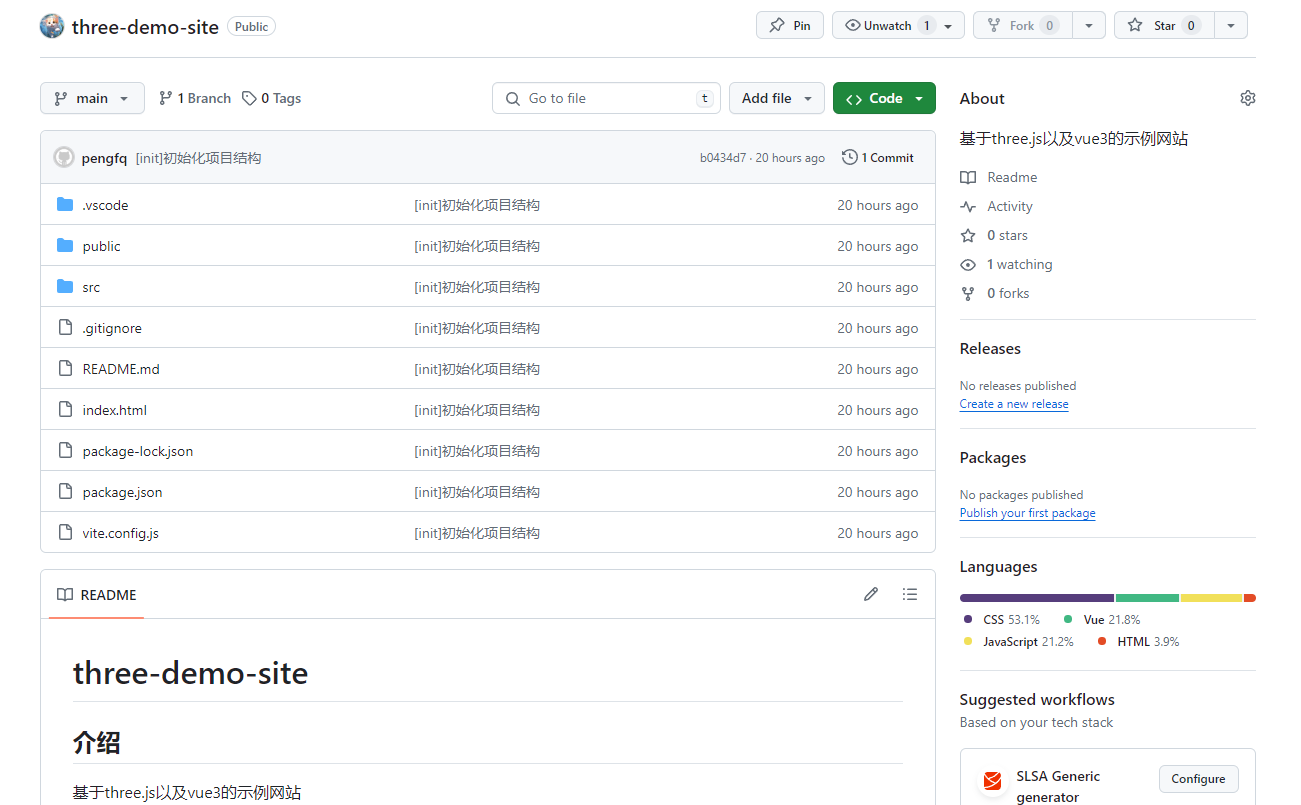View the 0 Tags link
The height and width of the screenshot is (805, 1301).
pos(271,98)
